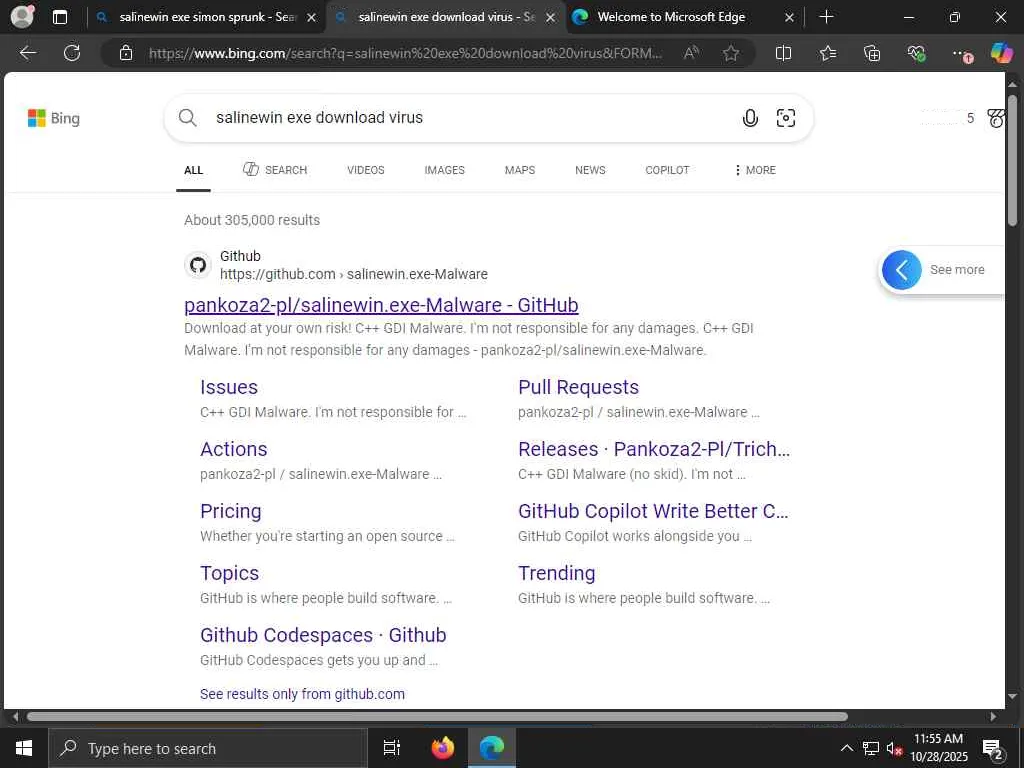Open the Windows Start menu
The width and height of the screenshot is (1024, 768).
[x=24, y=748]
